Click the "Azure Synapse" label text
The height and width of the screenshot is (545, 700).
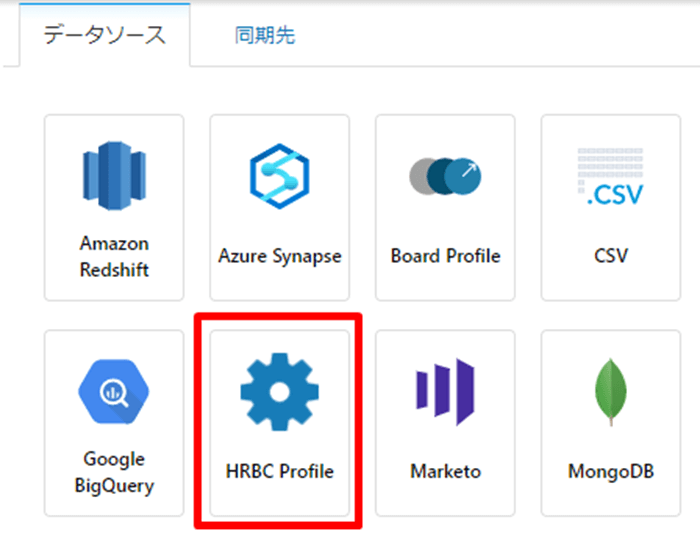[x=279, y=257]
